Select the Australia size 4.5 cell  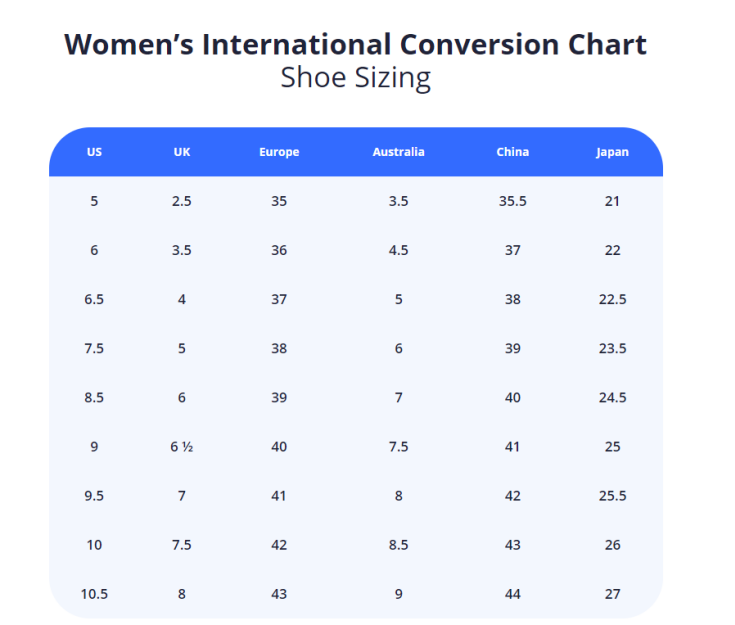(398, 250)
